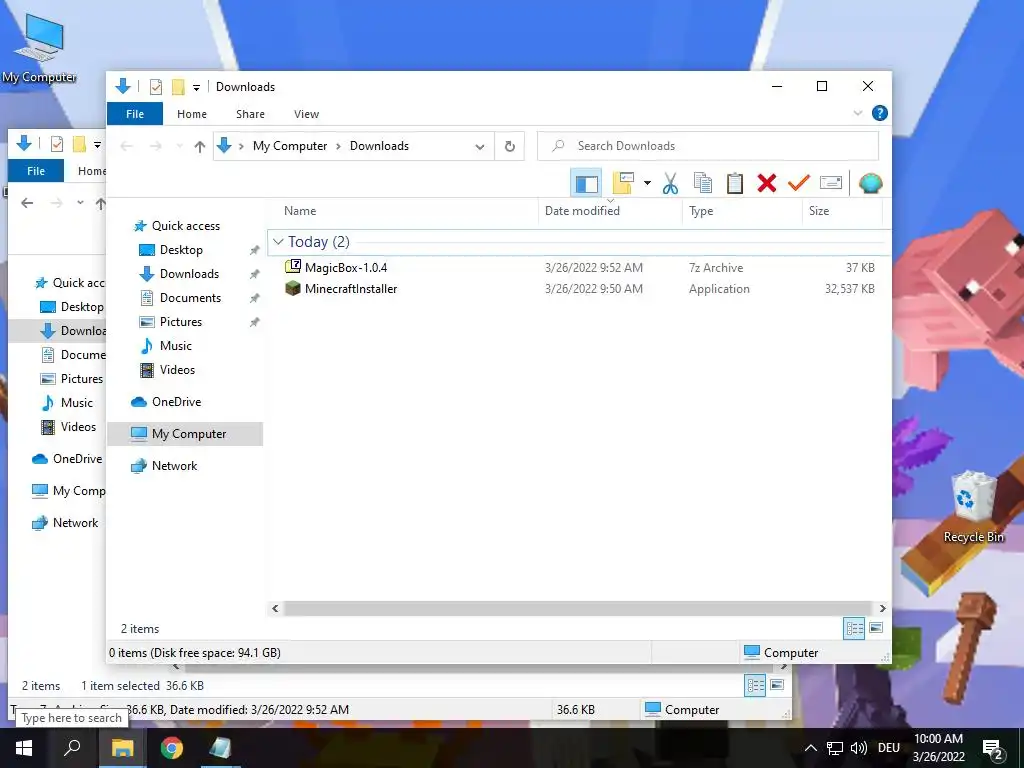Select My Computer in front navigation pane

(189, 434)
